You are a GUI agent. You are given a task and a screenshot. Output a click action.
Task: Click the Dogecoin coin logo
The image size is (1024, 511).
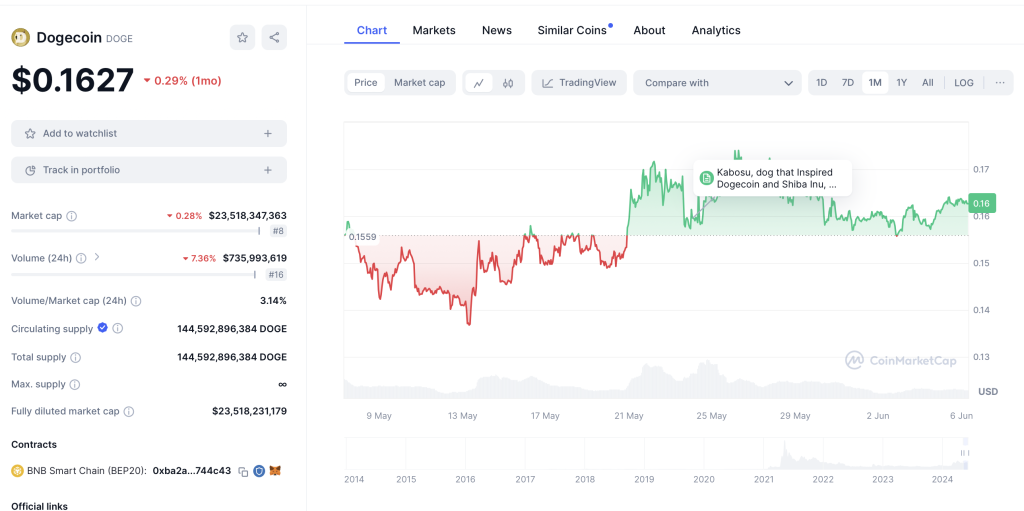point(20,37)
